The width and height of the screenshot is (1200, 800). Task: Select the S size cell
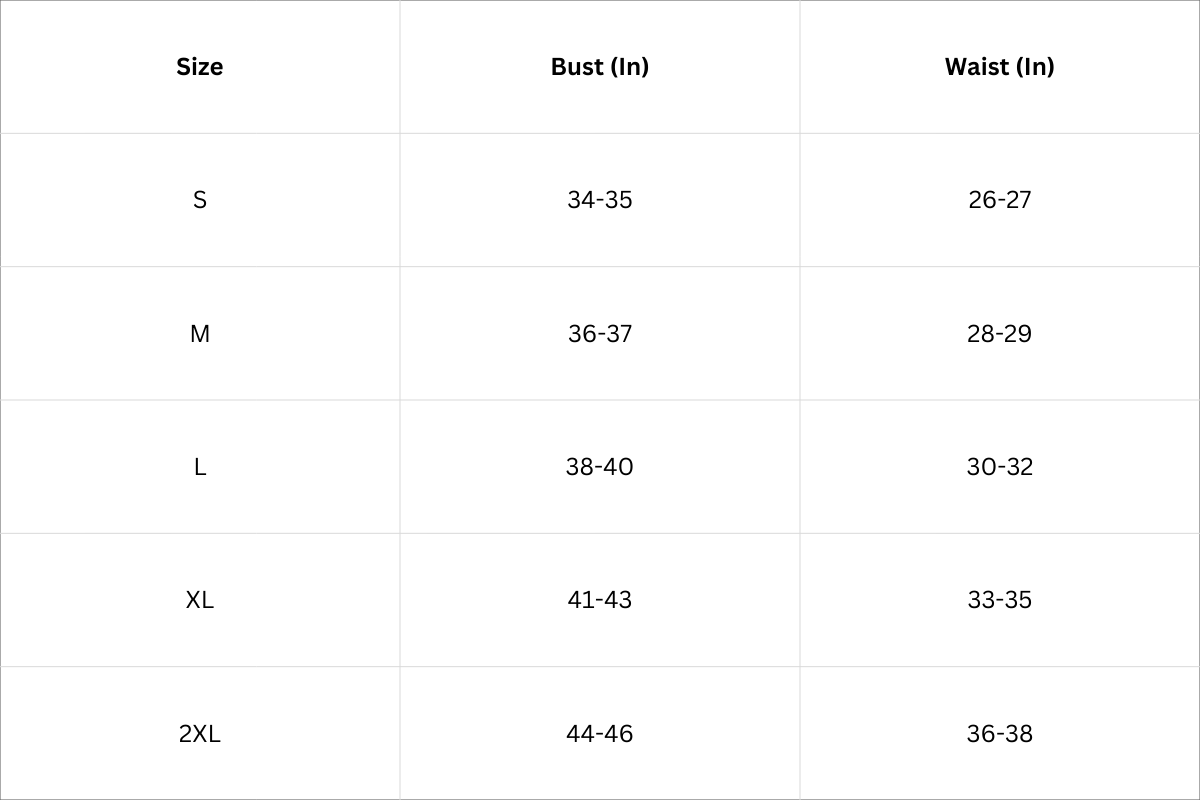[200, 200]
